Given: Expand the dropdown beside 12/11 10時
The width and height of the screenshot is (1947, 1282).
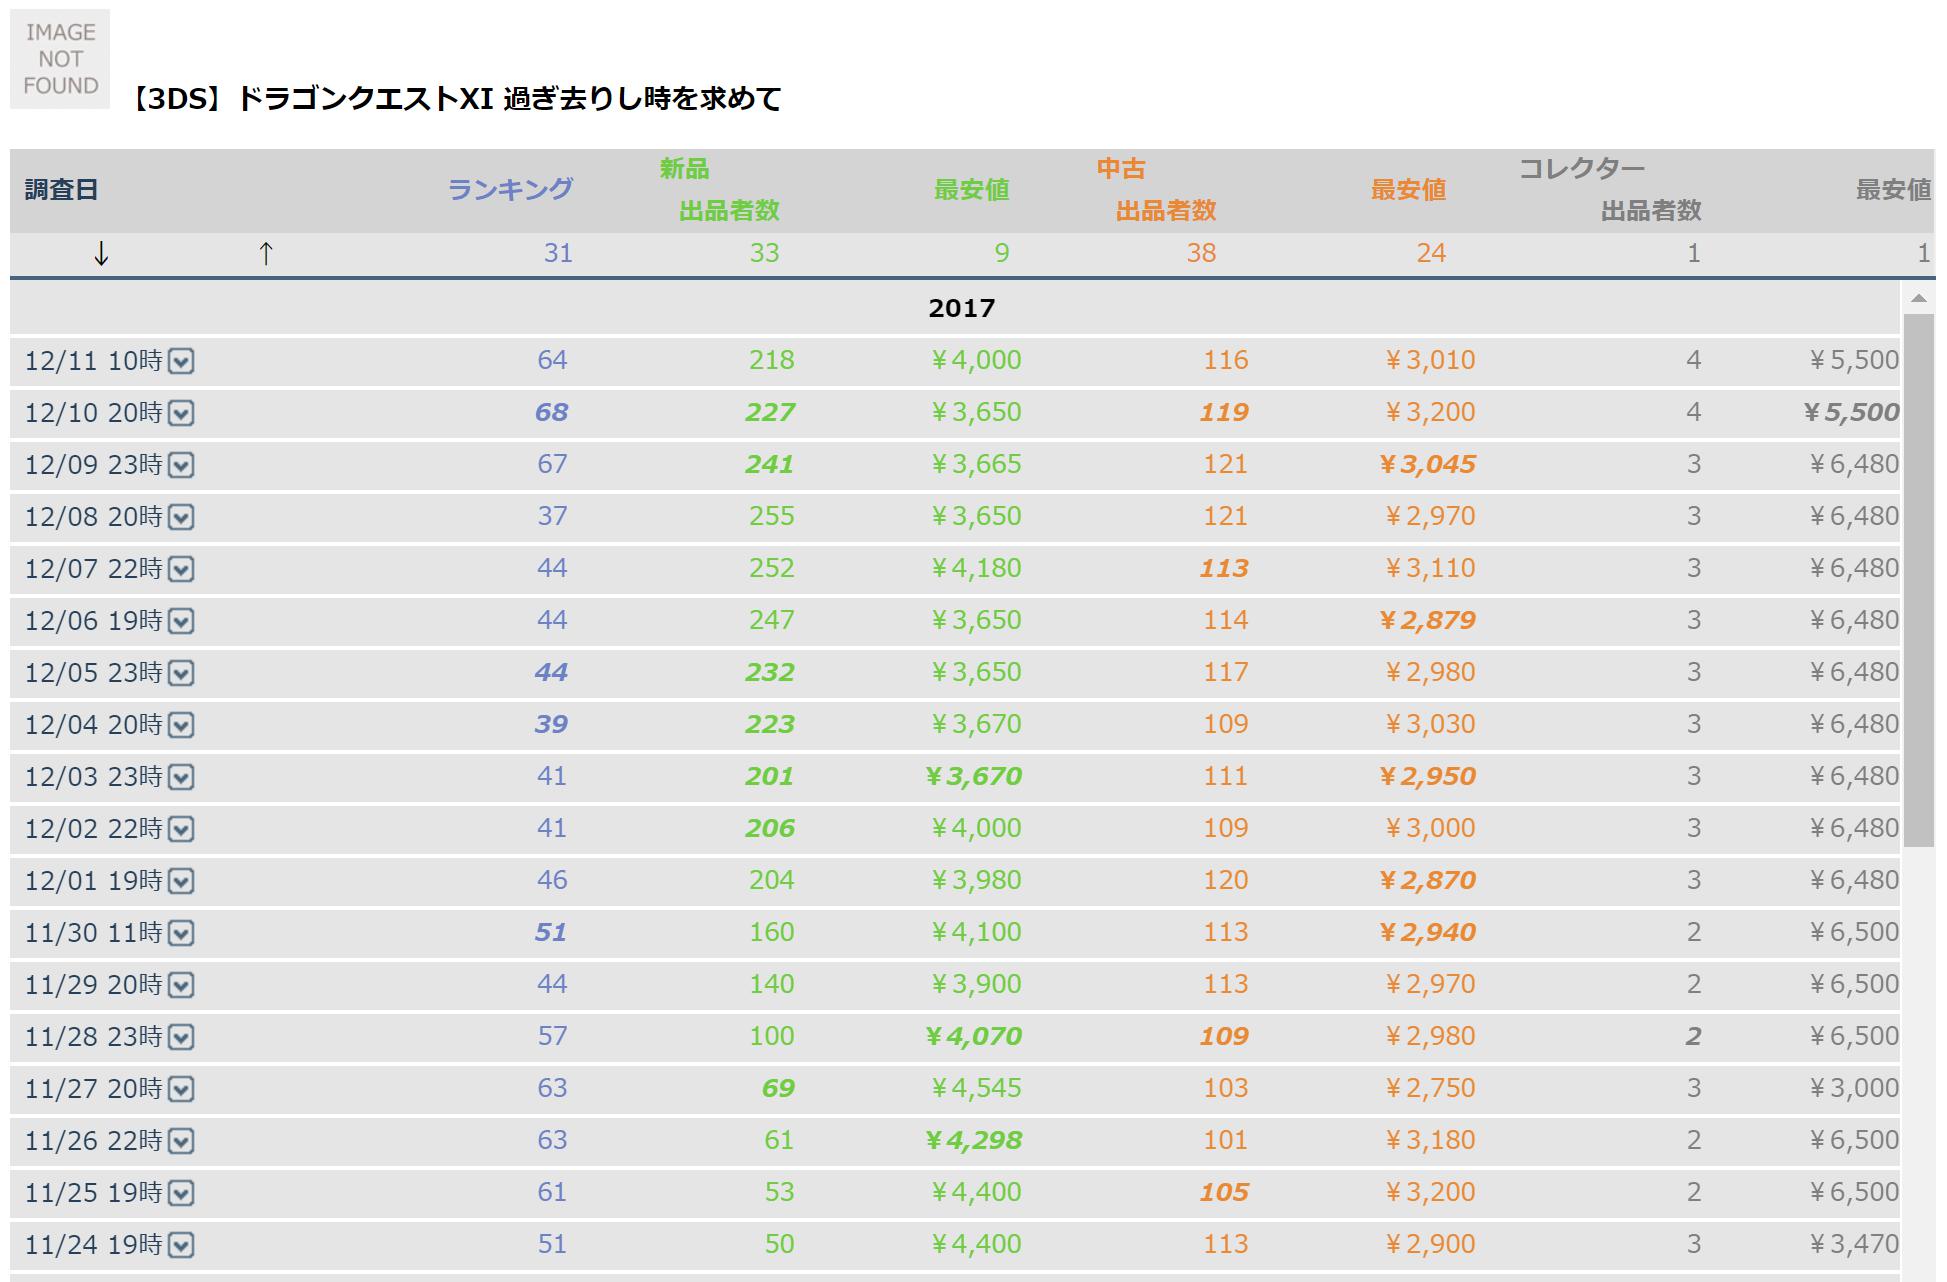Looking at the screenshot, I should tap(181, 361).
